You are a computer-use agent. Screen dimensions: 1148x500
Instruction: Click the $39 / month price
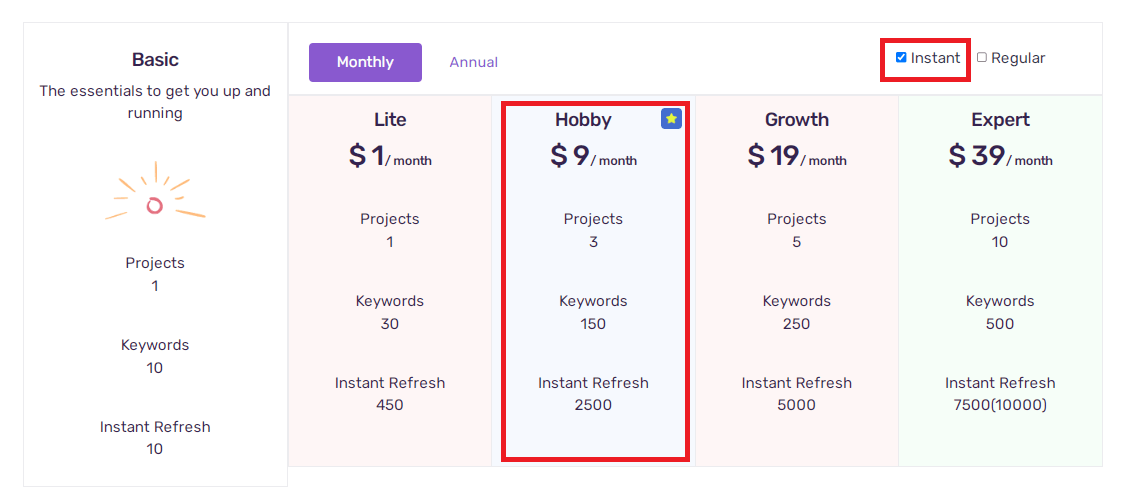(x=1000, y=156)
